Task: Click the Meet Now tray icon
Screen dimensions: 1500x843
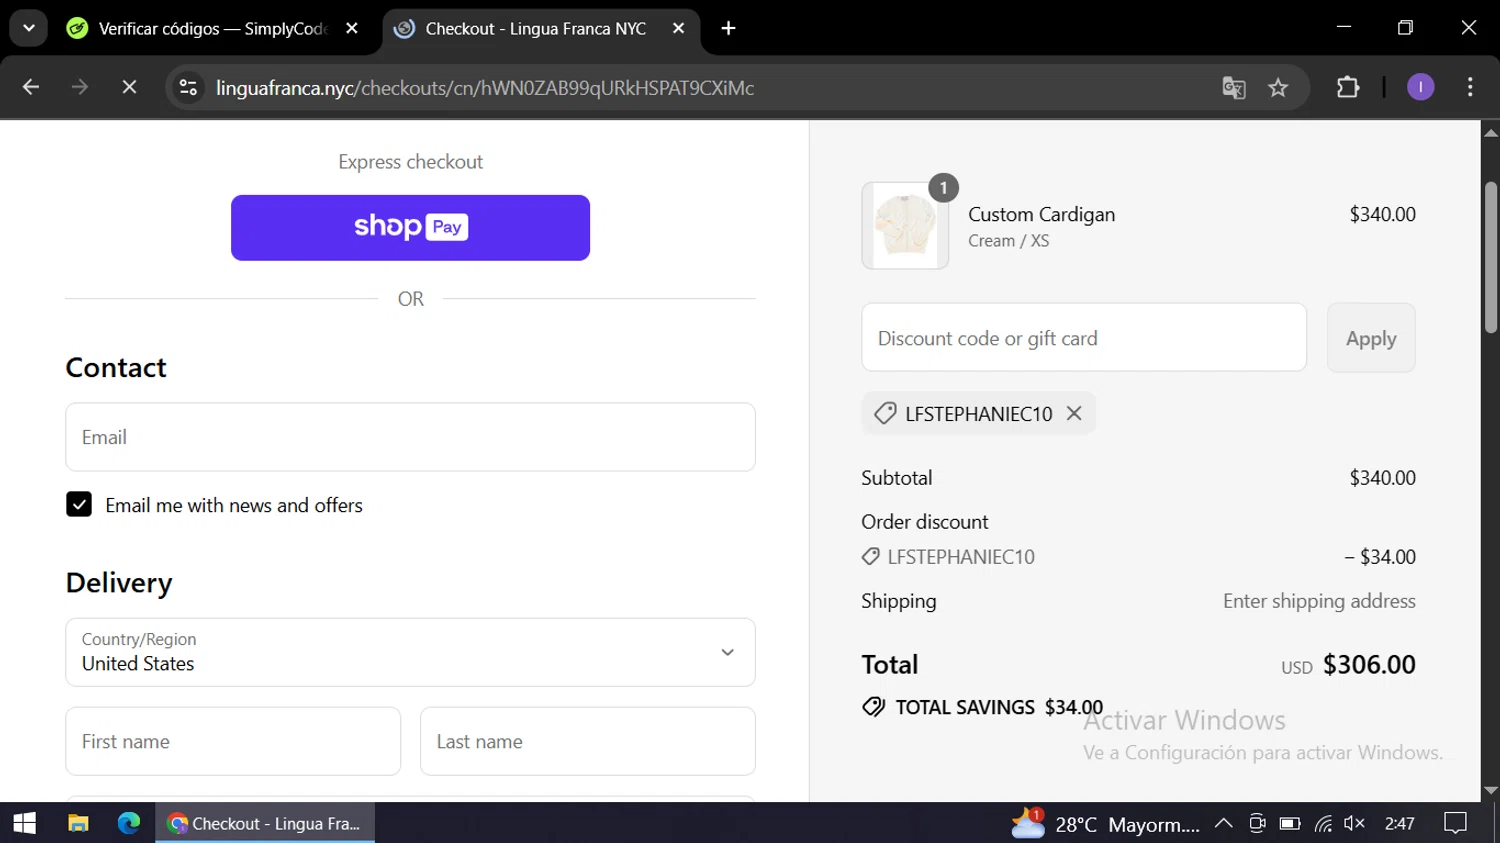Action: [x=1258, y=823]
